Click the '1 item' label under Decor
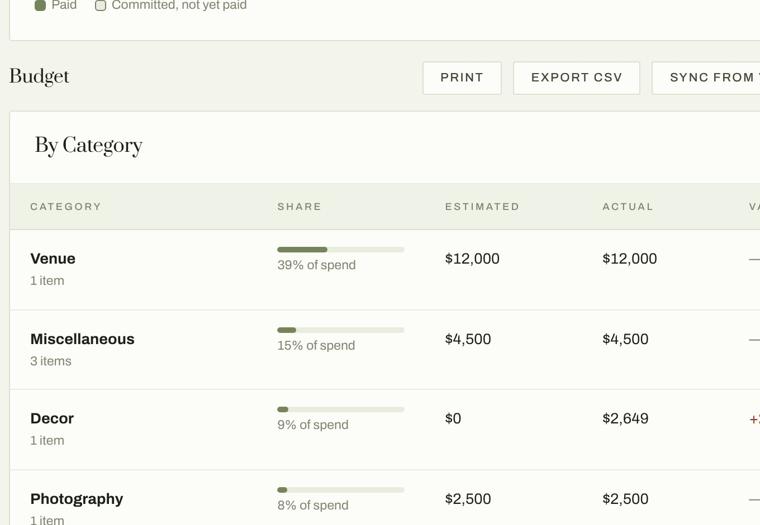 (x=47, y=441)
